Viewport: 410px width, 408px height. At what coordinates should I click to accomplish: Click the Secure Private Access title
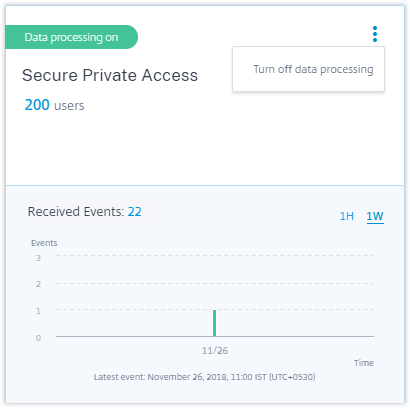(x=110, y=75)
